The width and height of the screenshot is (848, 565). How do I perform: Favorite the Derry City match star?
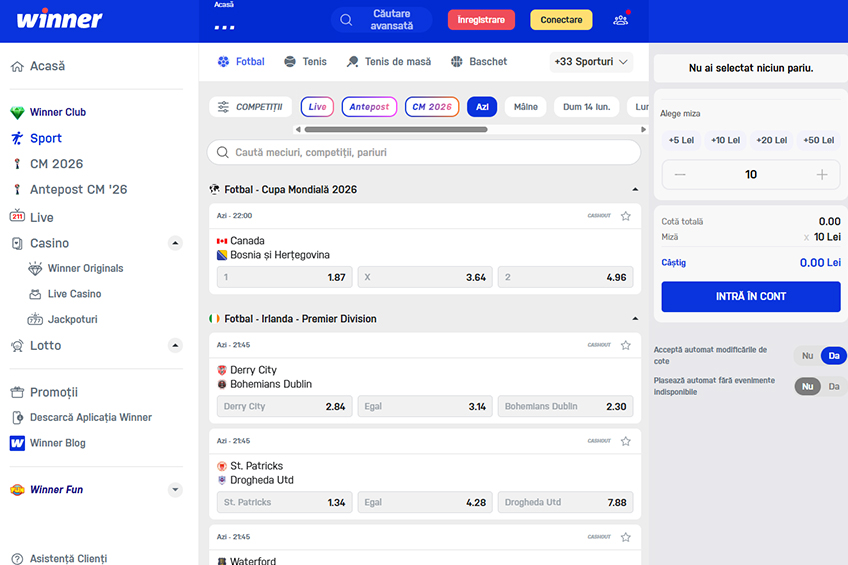[x=626, y=345]
